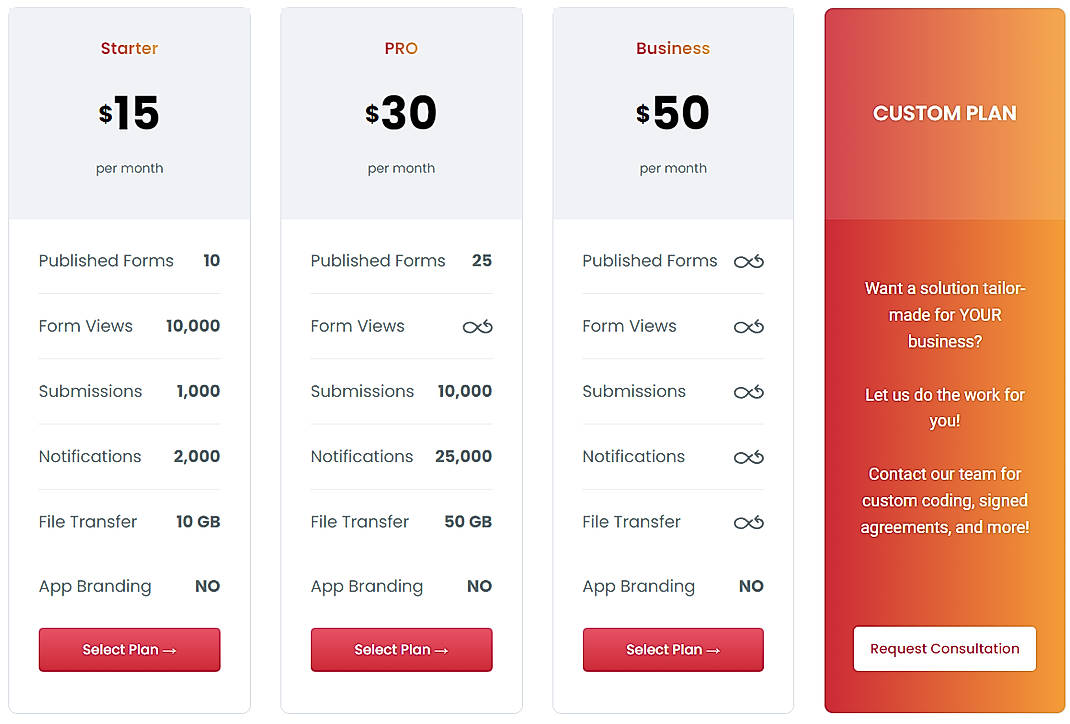Click the infinity icon for Pro Form Views
This screenshot has width=1070, height=724.
[x=477, y=325]
